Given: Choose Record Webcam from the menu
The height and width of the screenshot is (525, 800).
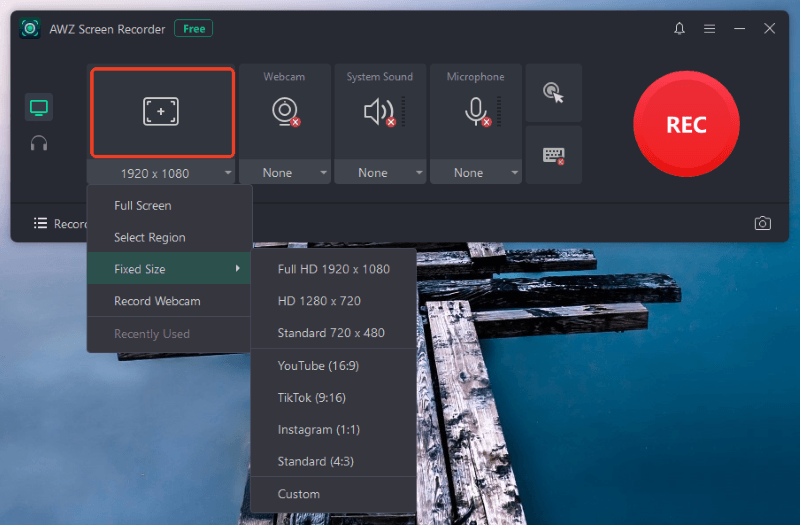Looking at the screenshot, I should [x=169, y=301].
